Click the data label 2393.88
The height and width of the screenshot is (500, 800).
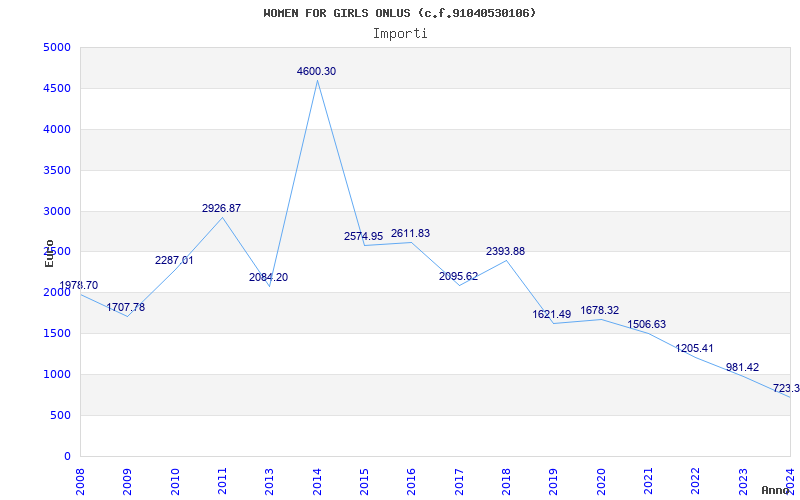coord(506,251)
